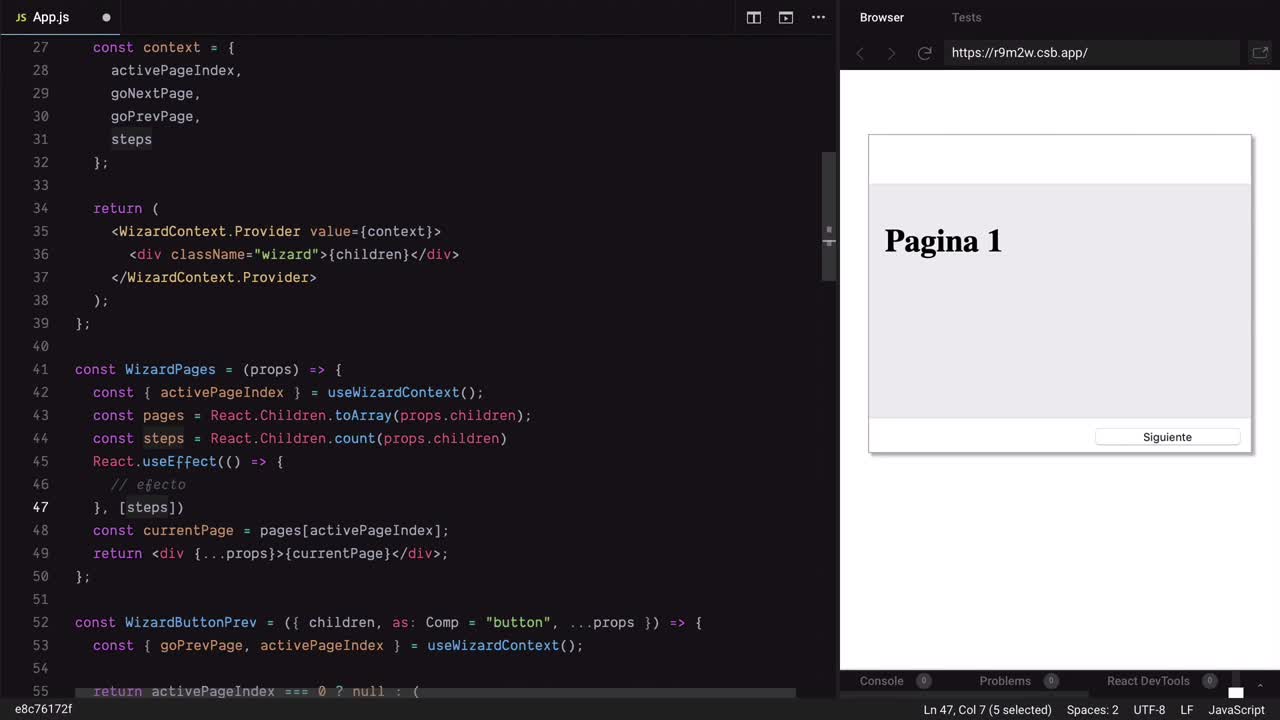Change indentation via Spaces: 2
This screenshot has height=720, width=1280.
tap(1092, 710)
